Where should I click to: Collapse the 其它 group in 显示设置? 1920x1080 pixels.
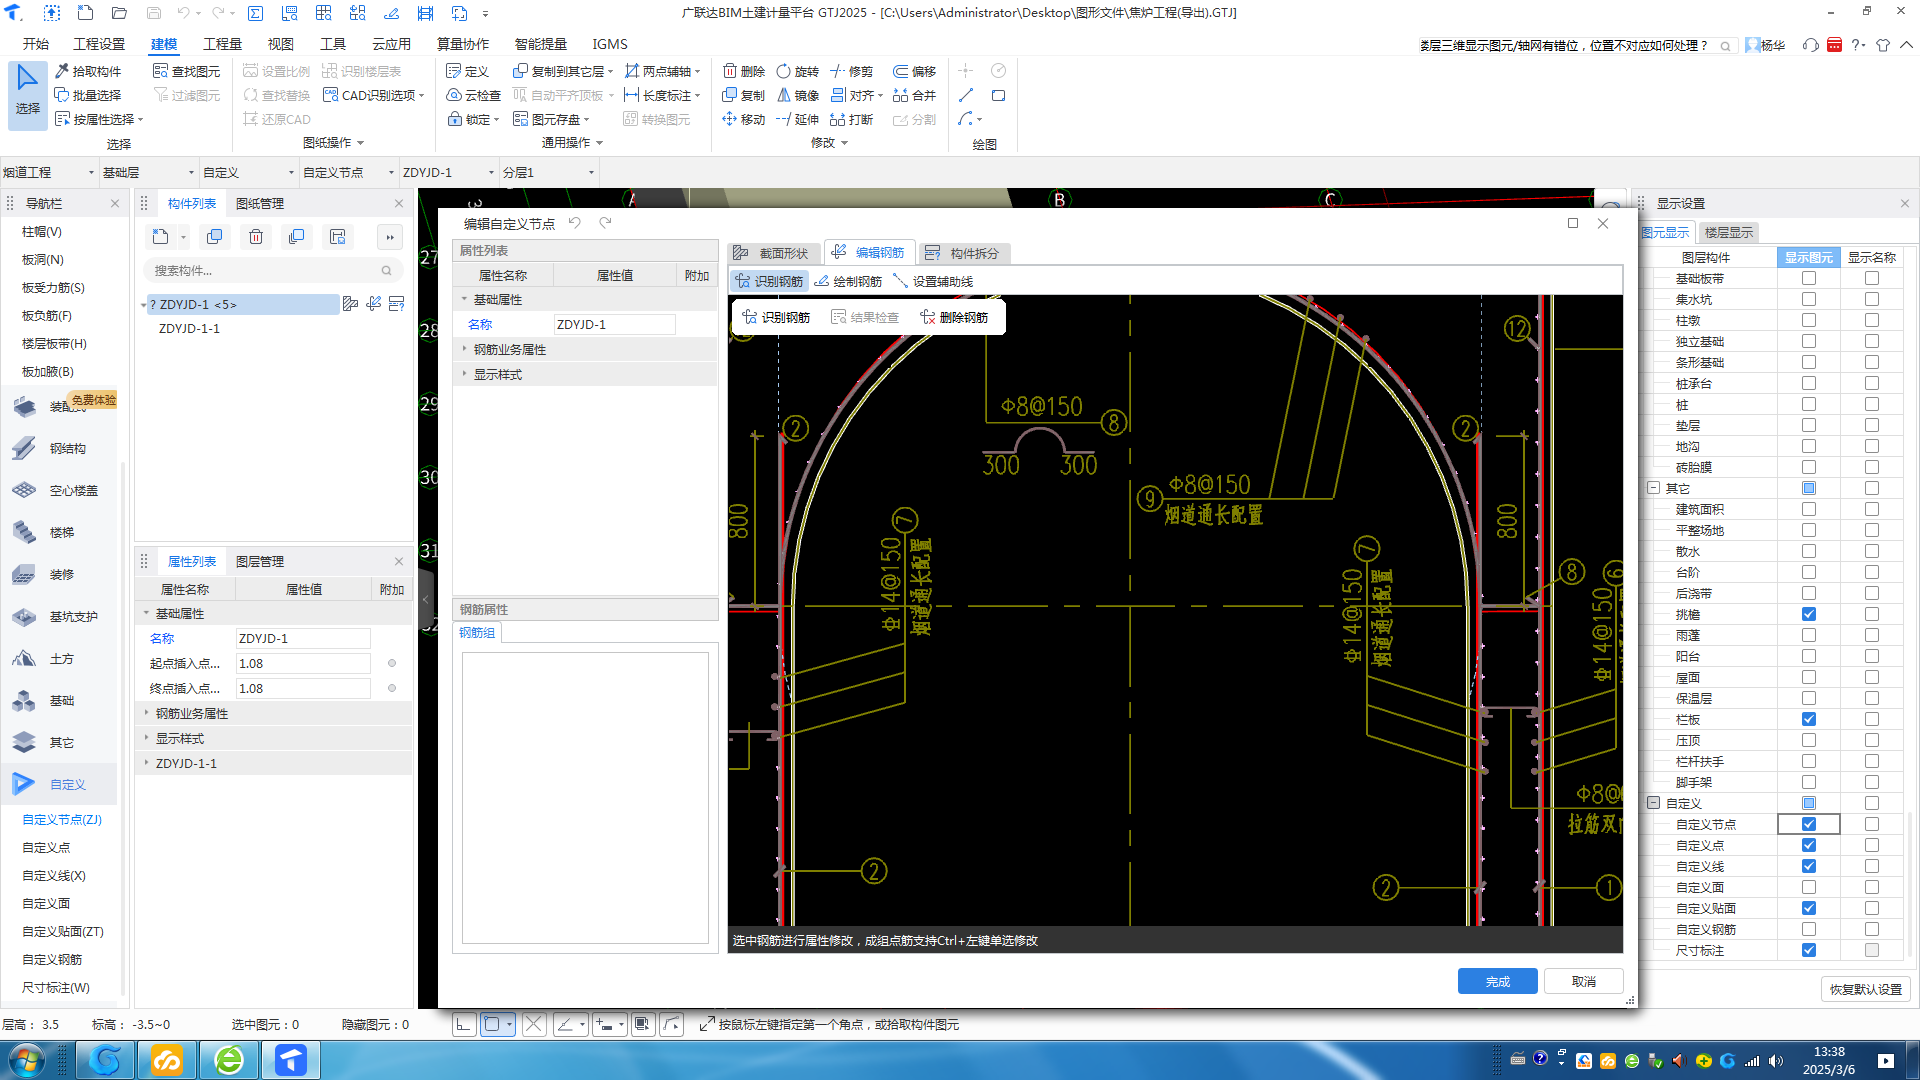1653,488
